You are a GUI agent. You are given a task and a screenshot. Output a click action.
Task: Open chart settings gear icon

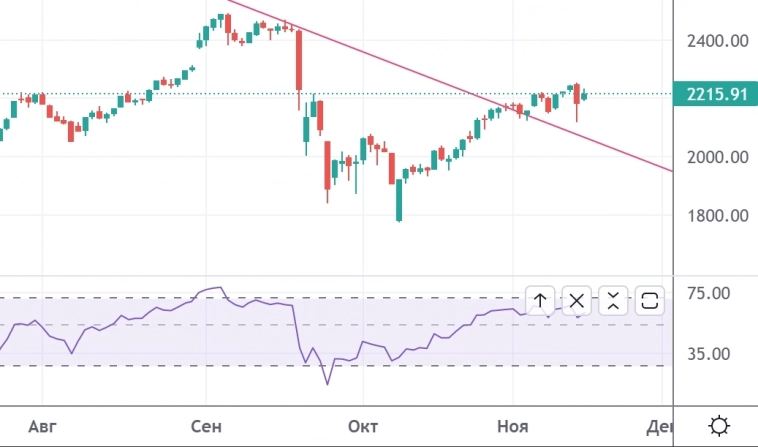pos(718,427)
